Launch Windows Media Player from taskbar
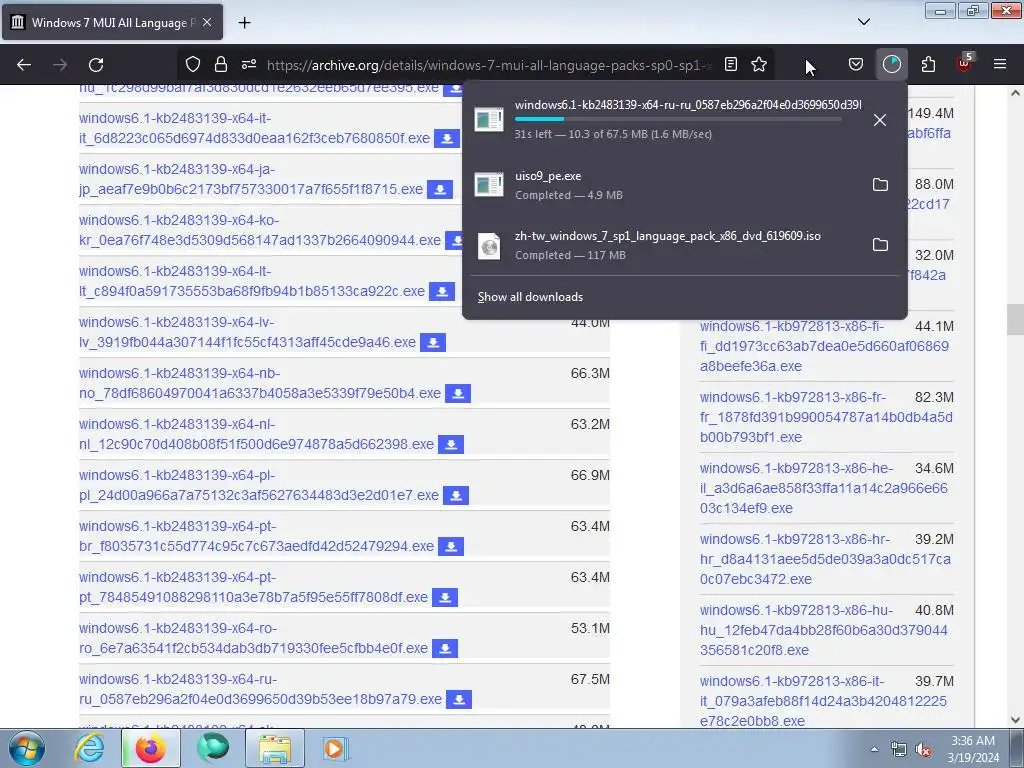Screen dimensions: 1024x768 [335, 748]
